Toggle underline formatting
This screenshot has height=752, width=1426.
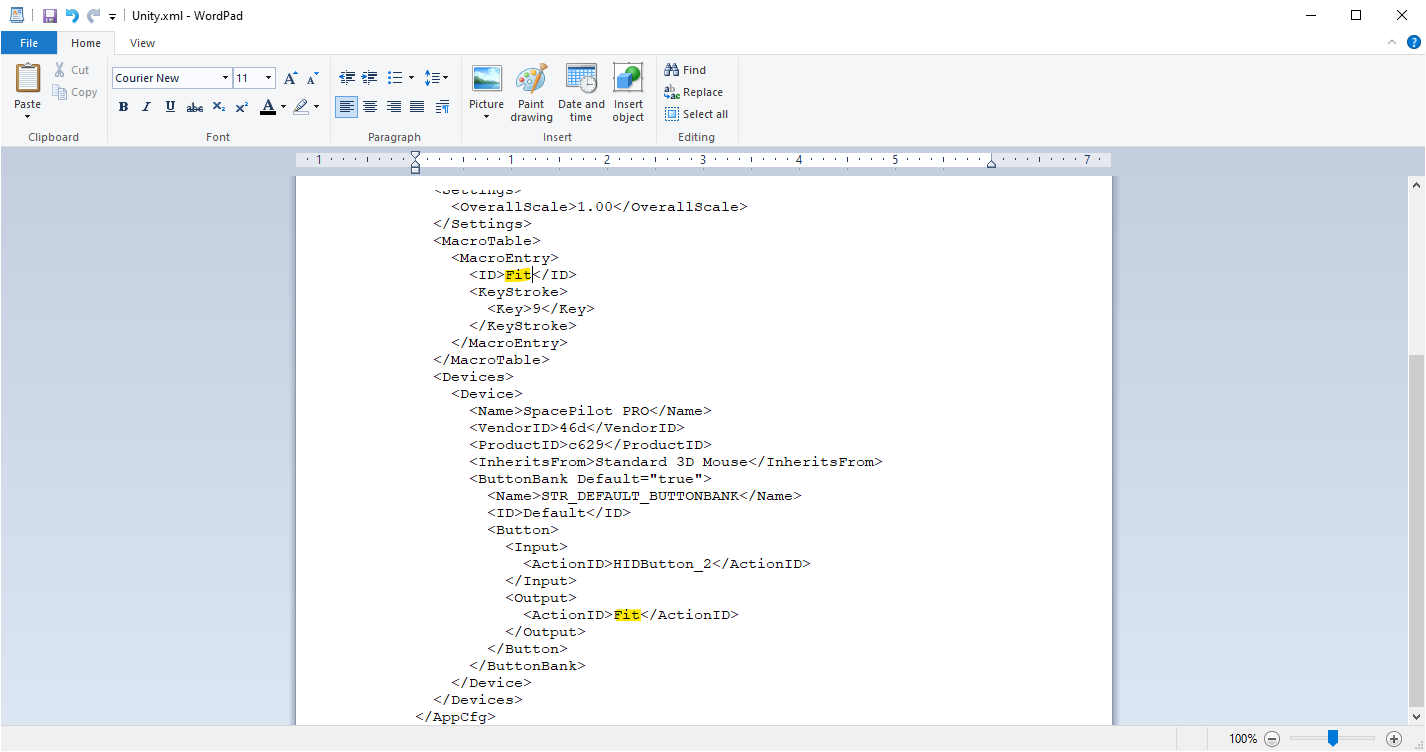170,107
